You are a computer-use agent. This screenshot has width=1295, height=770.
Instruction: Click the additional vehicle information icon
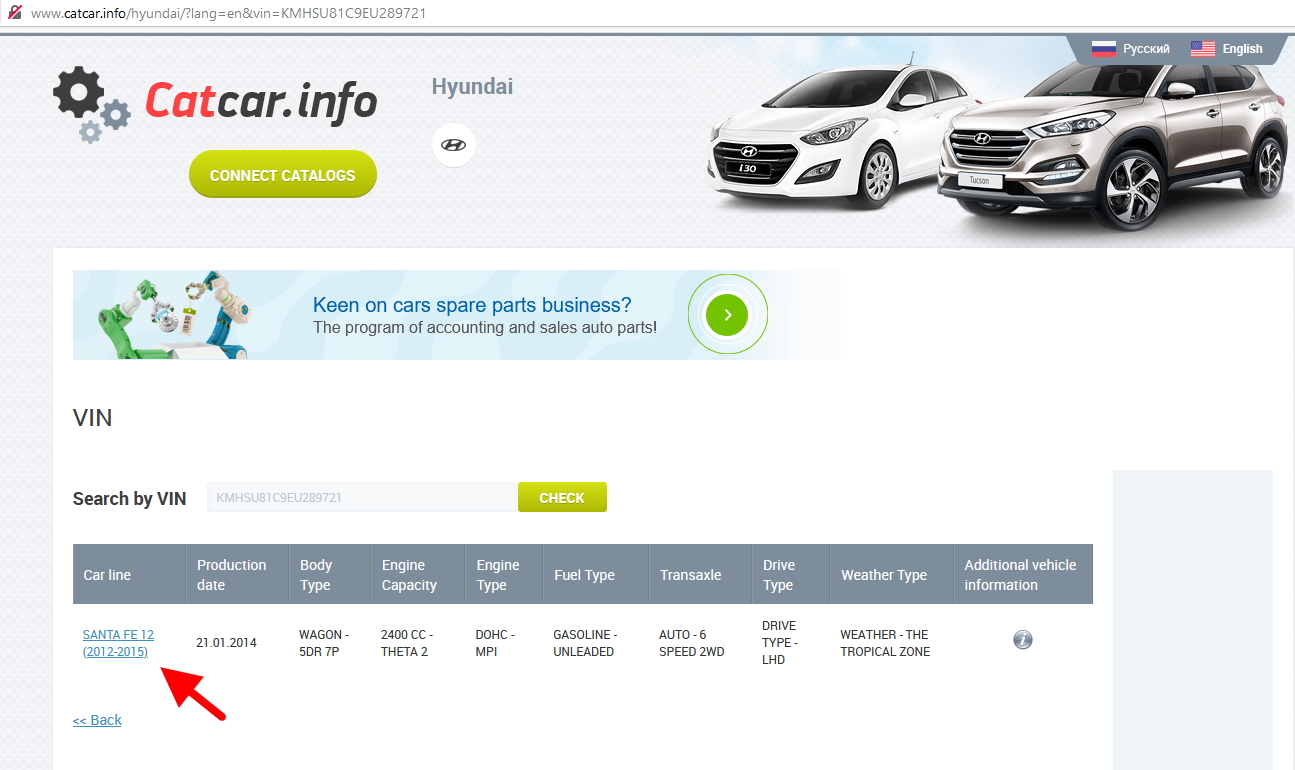pos(1022,640)
